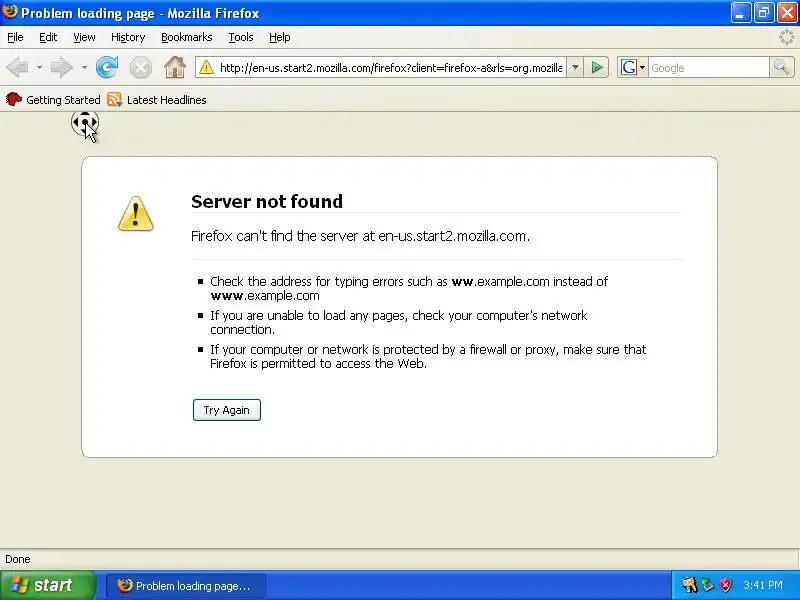
Task: Click the Back arrow button
Action: tap(17, 67)
